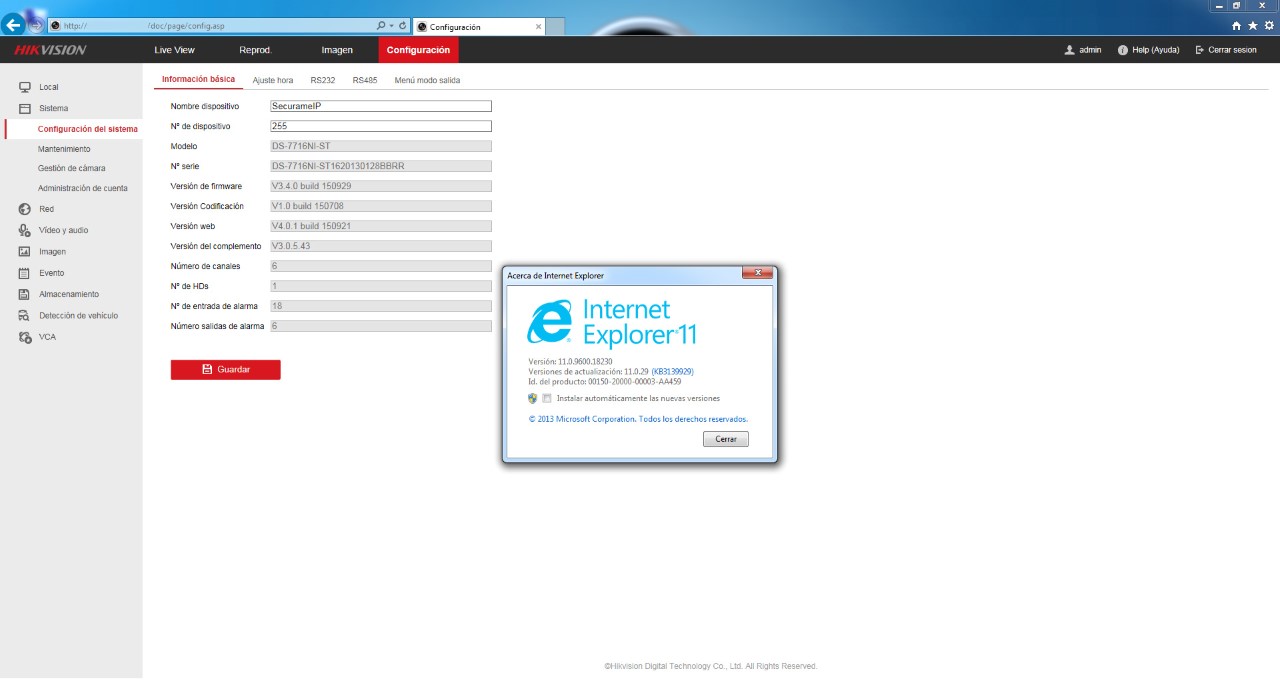Save settings with the Guardar button

[x=226, y=370]
